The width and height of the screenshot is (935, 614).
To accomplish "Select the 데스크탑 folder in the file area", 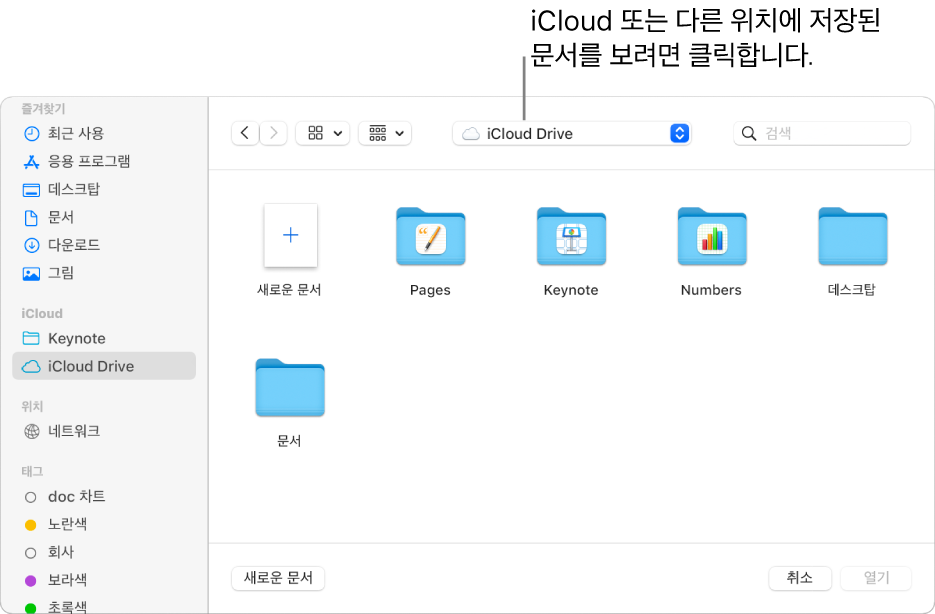I will (x=853, y=236).
